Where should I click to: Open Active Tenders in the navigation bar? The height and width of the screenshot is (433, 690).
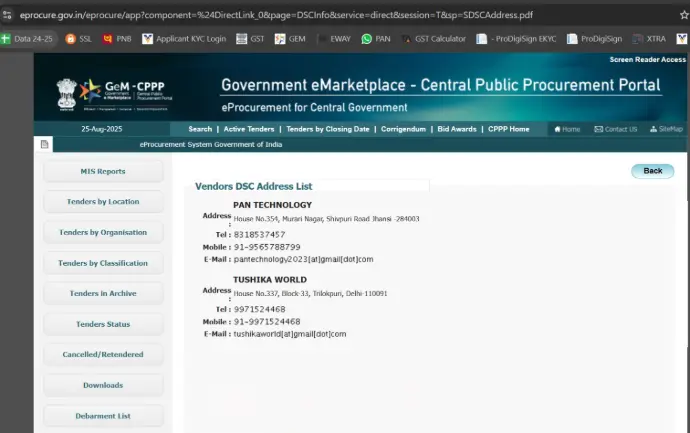click(249, 129)
